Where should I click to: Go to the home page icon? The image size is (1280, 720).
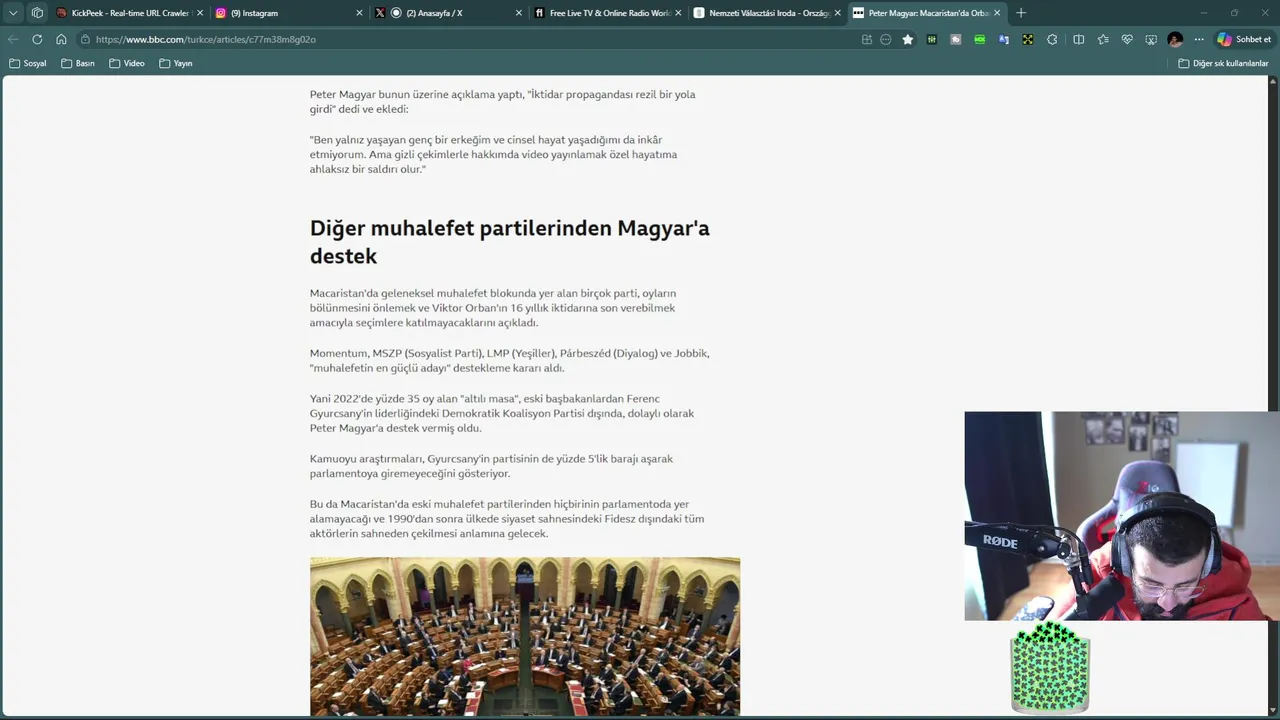point(61,39)
